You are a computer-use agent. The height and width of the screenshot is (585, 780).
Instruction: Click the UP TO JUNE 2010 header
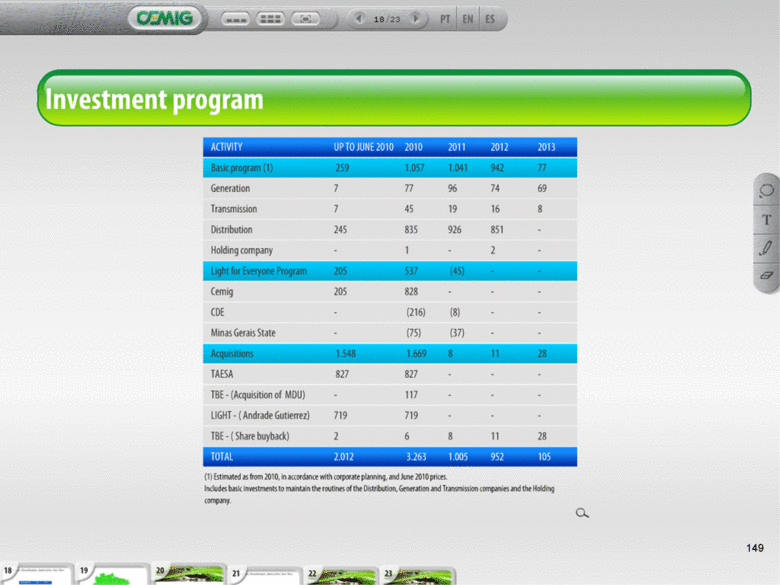coord(364,147)
